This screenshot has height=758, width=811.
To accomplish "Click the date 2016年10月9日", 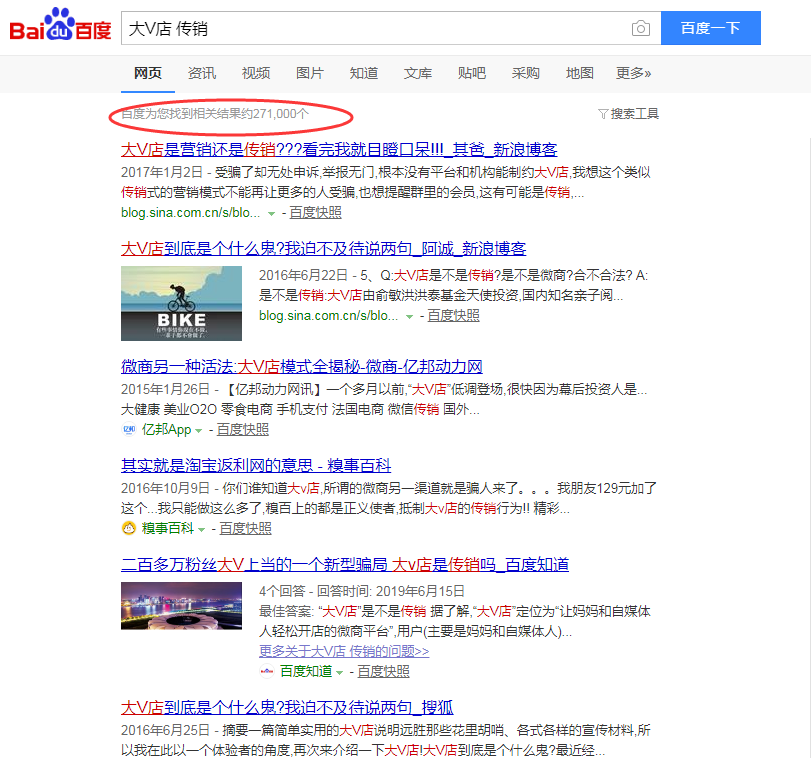I will coord(166,488).
